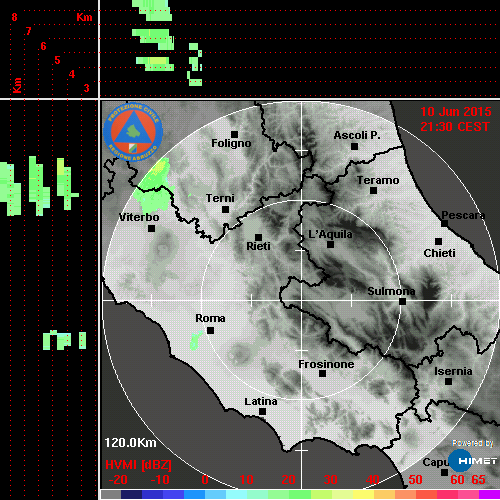Screen dimensions: 500x500
Task: Click the time text 21:30 CEST
Action: pos(455,127)
